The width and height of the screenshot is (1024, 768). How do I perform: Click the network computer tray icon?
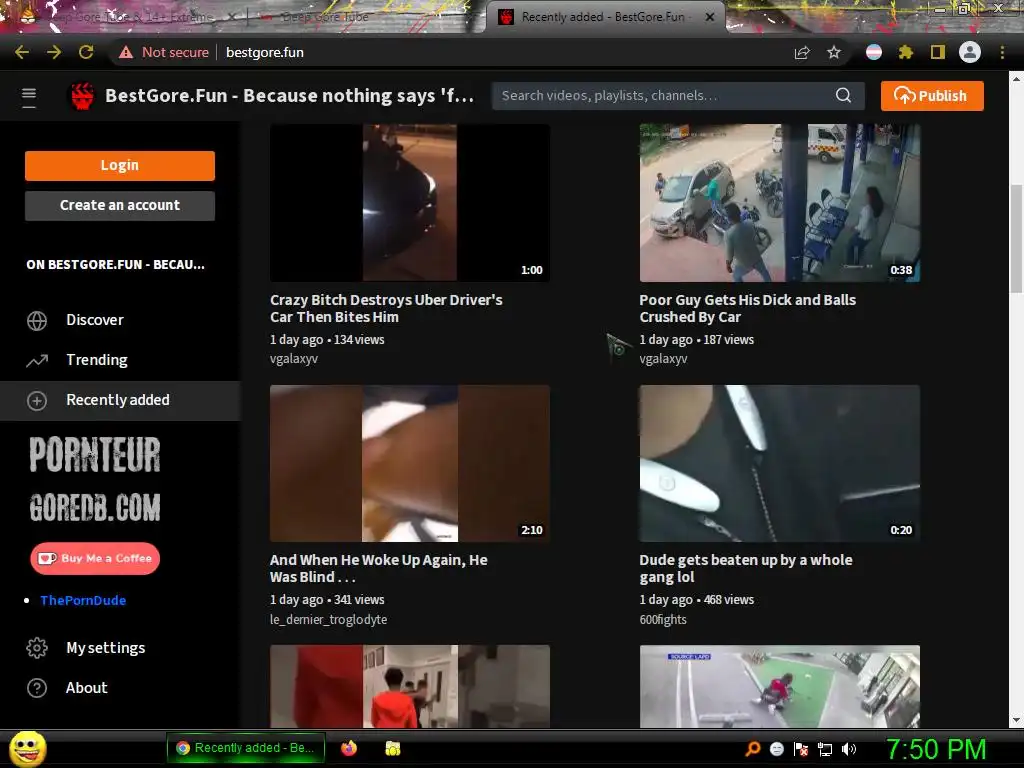(825, 749)
